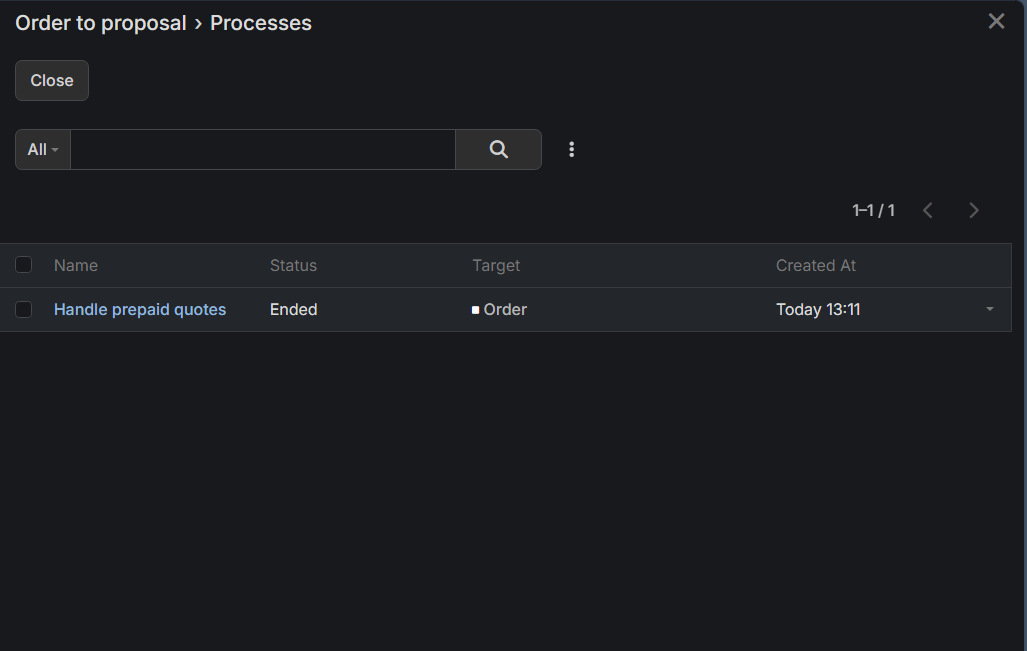Click the Target column header

click(x=496, y=265)
